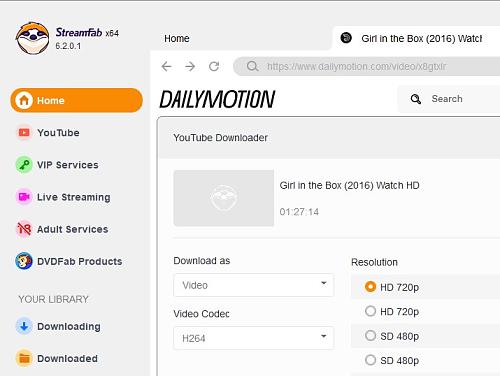Click the StreamFab sloth logo
This screenshot has height=376, width=500.
(x=32, y=38)
